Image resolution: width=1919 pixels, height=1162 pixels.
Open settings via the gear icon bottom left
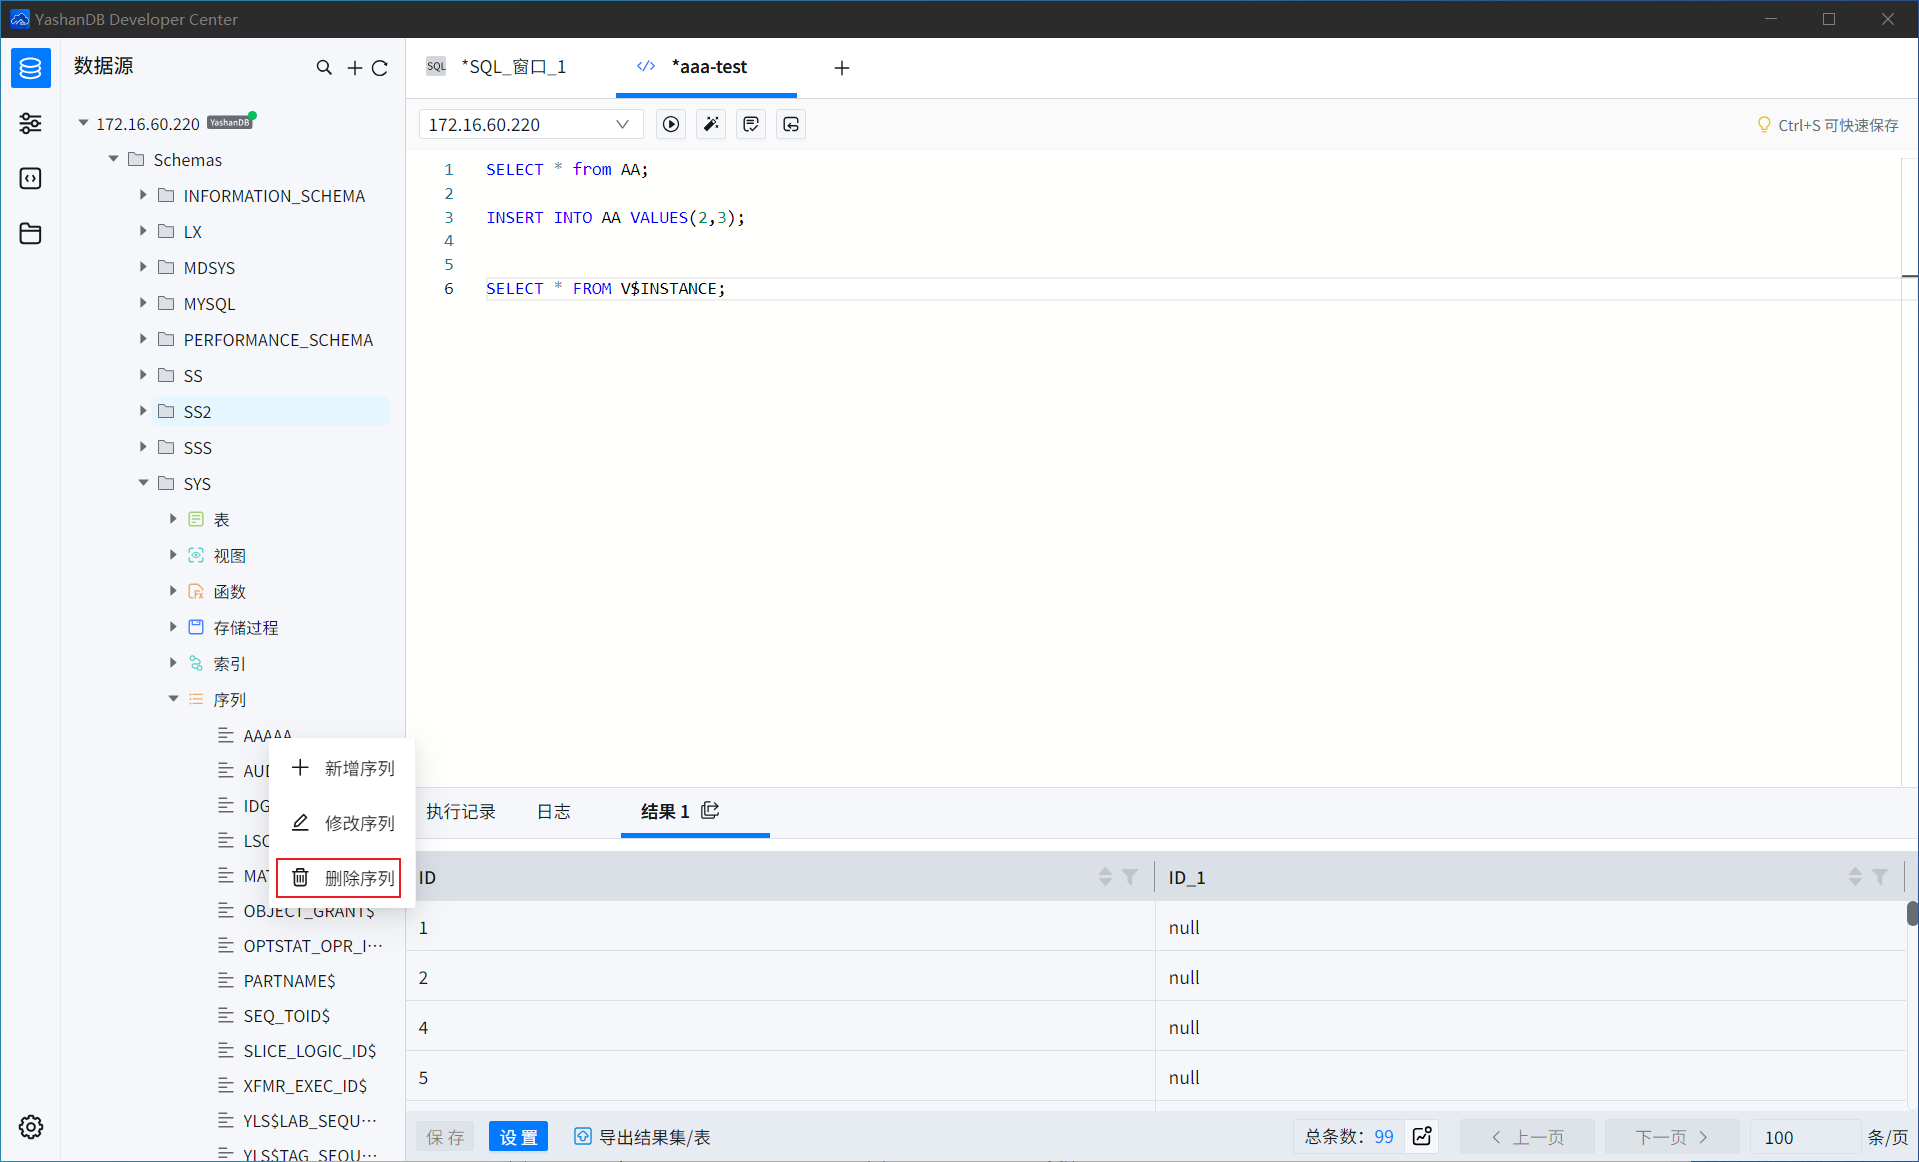(x=30, y=1127)
